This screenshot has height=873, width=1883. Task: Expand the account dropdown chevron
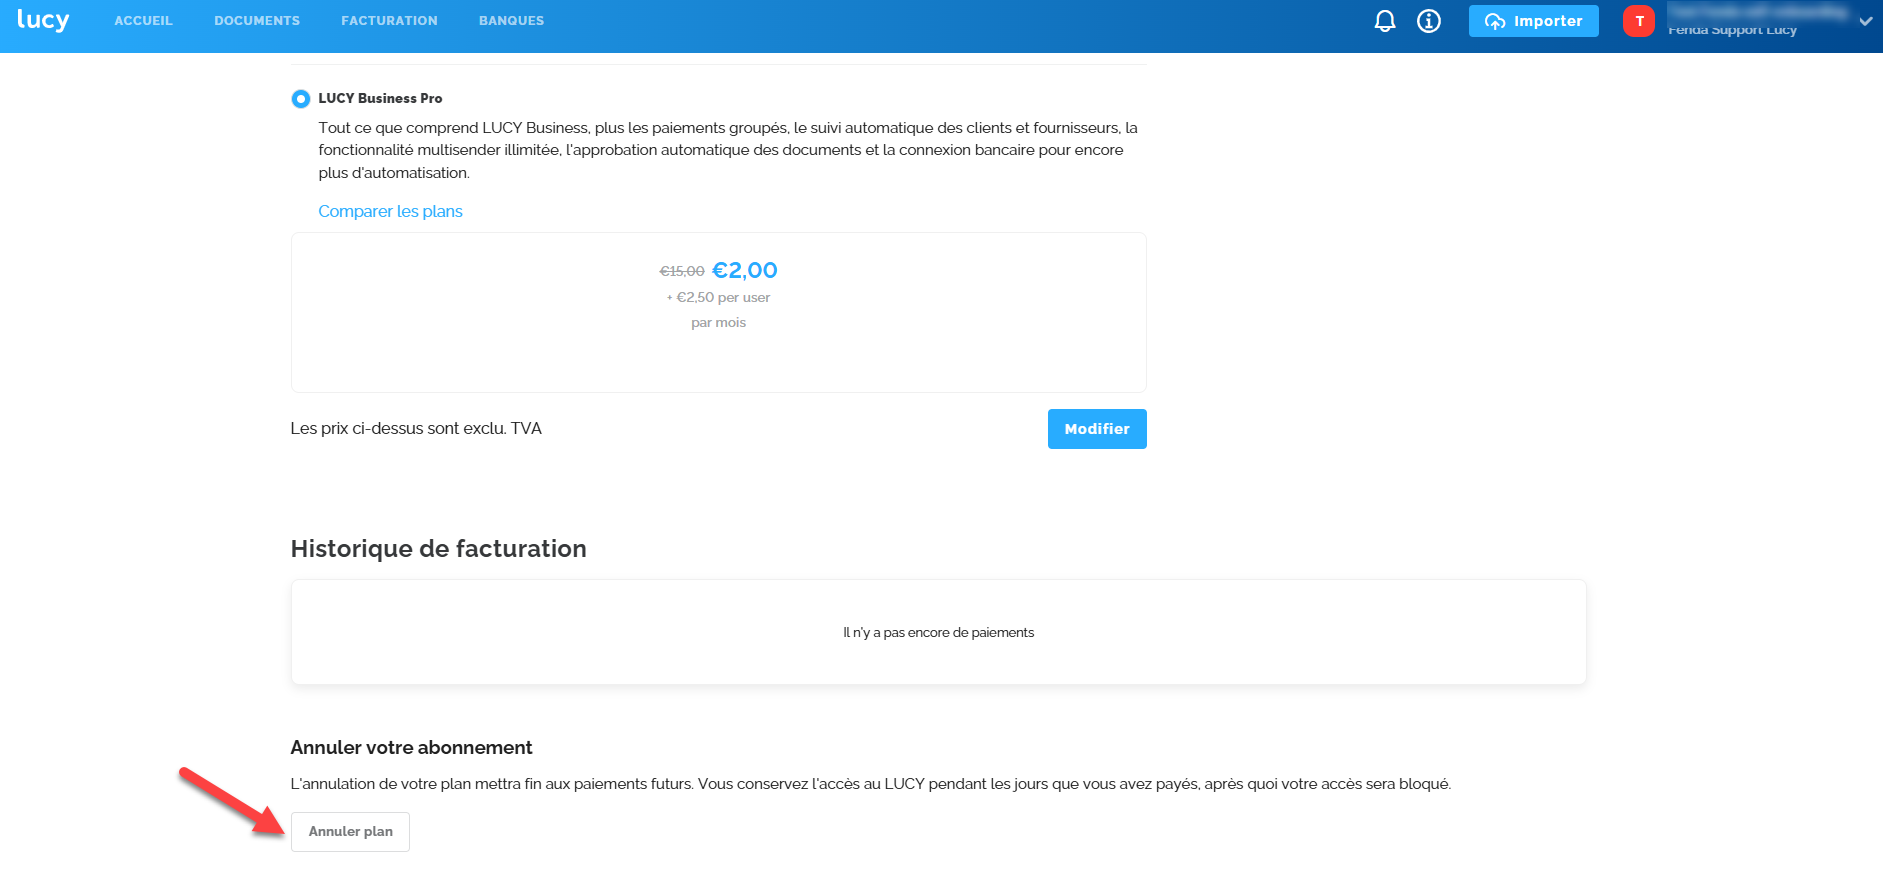(1865, 21)
